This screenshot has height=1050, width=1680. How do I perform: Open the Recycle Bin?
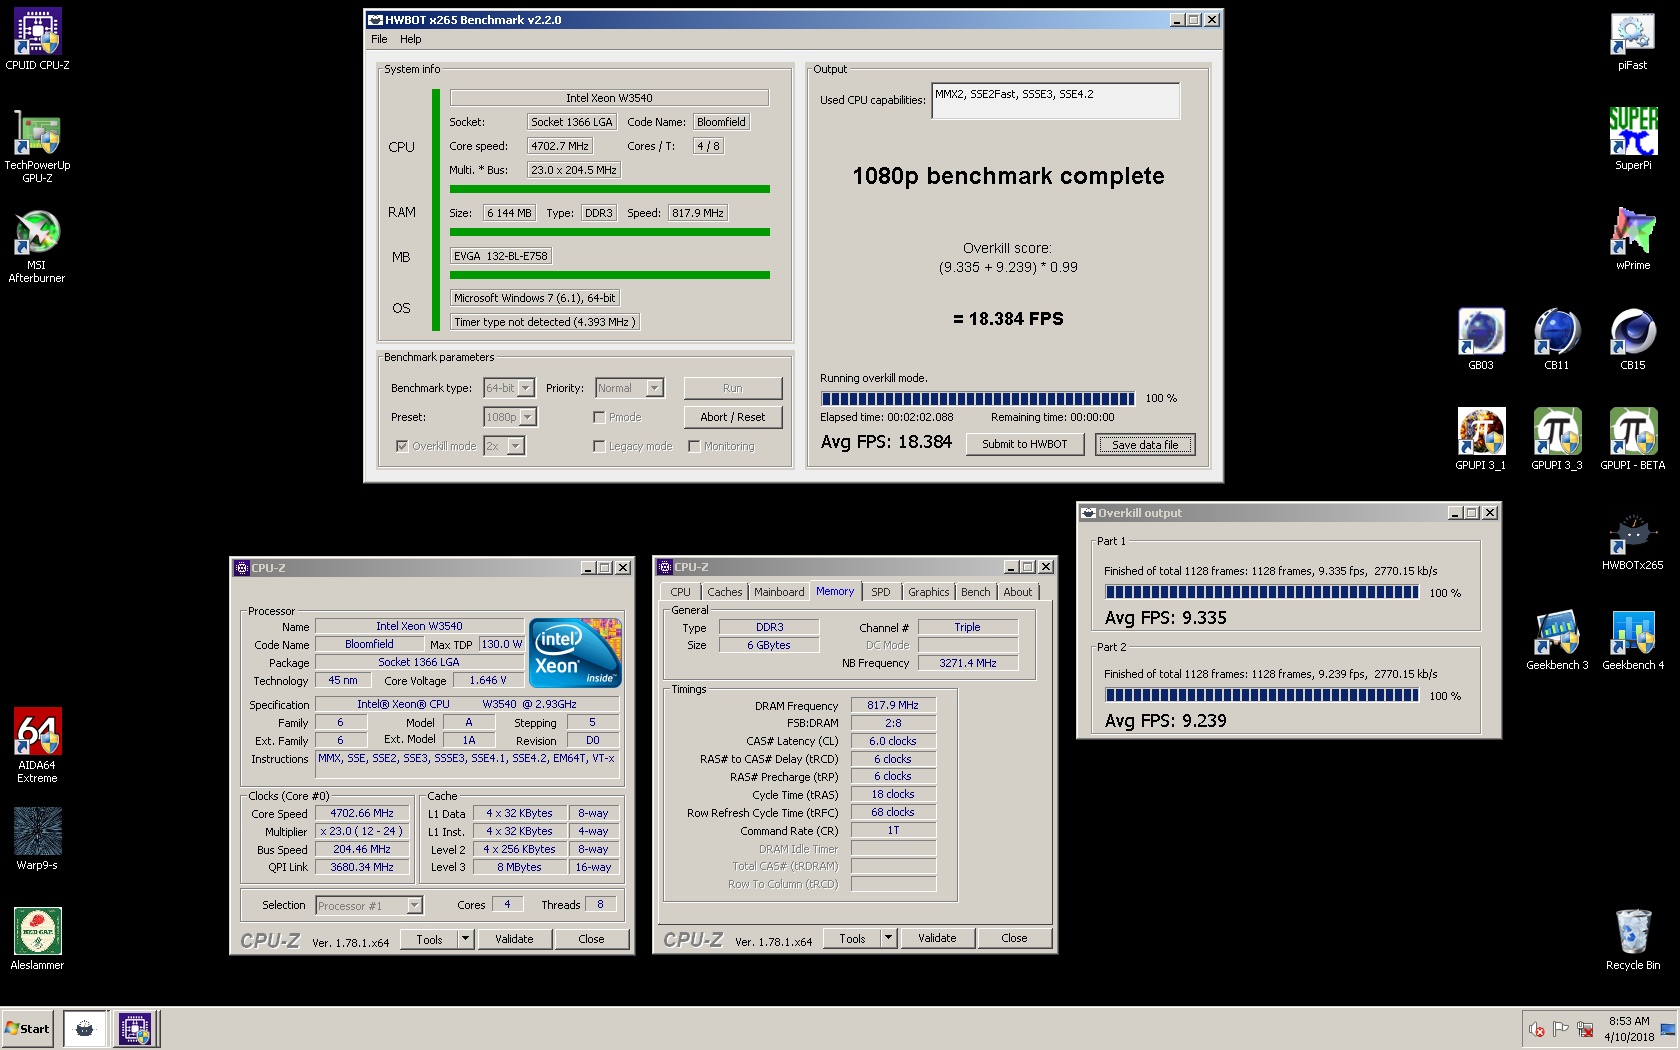point(1633,939)
